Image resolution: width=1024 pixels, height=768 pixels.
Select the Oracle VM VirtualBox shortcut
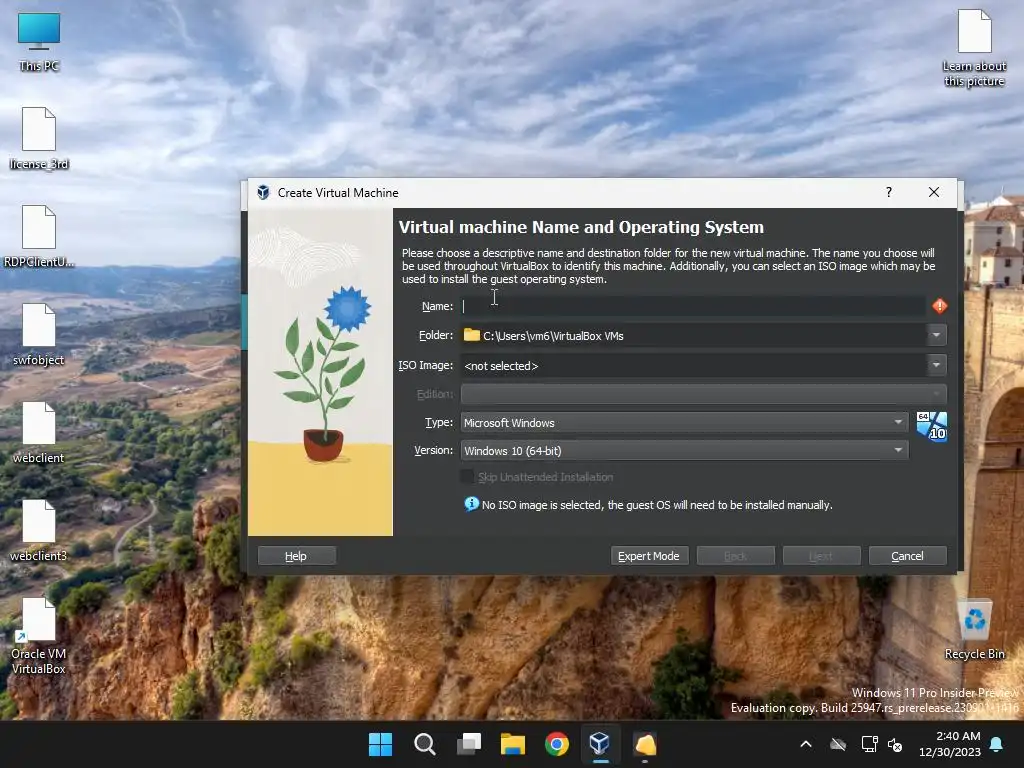click(39, 636)
